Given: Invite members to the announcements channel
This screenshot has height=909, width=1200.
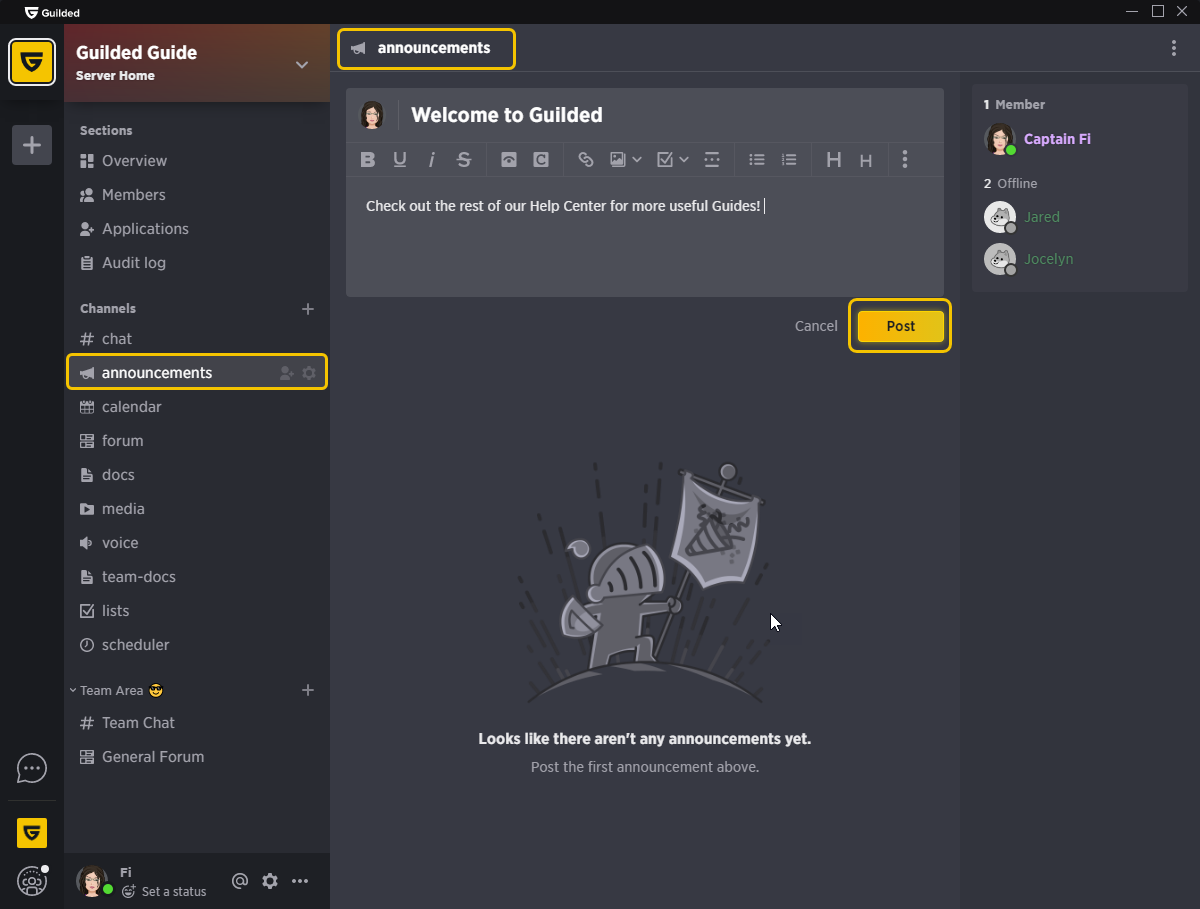Looking at the screenshot, I should click(x=287, y=373).
